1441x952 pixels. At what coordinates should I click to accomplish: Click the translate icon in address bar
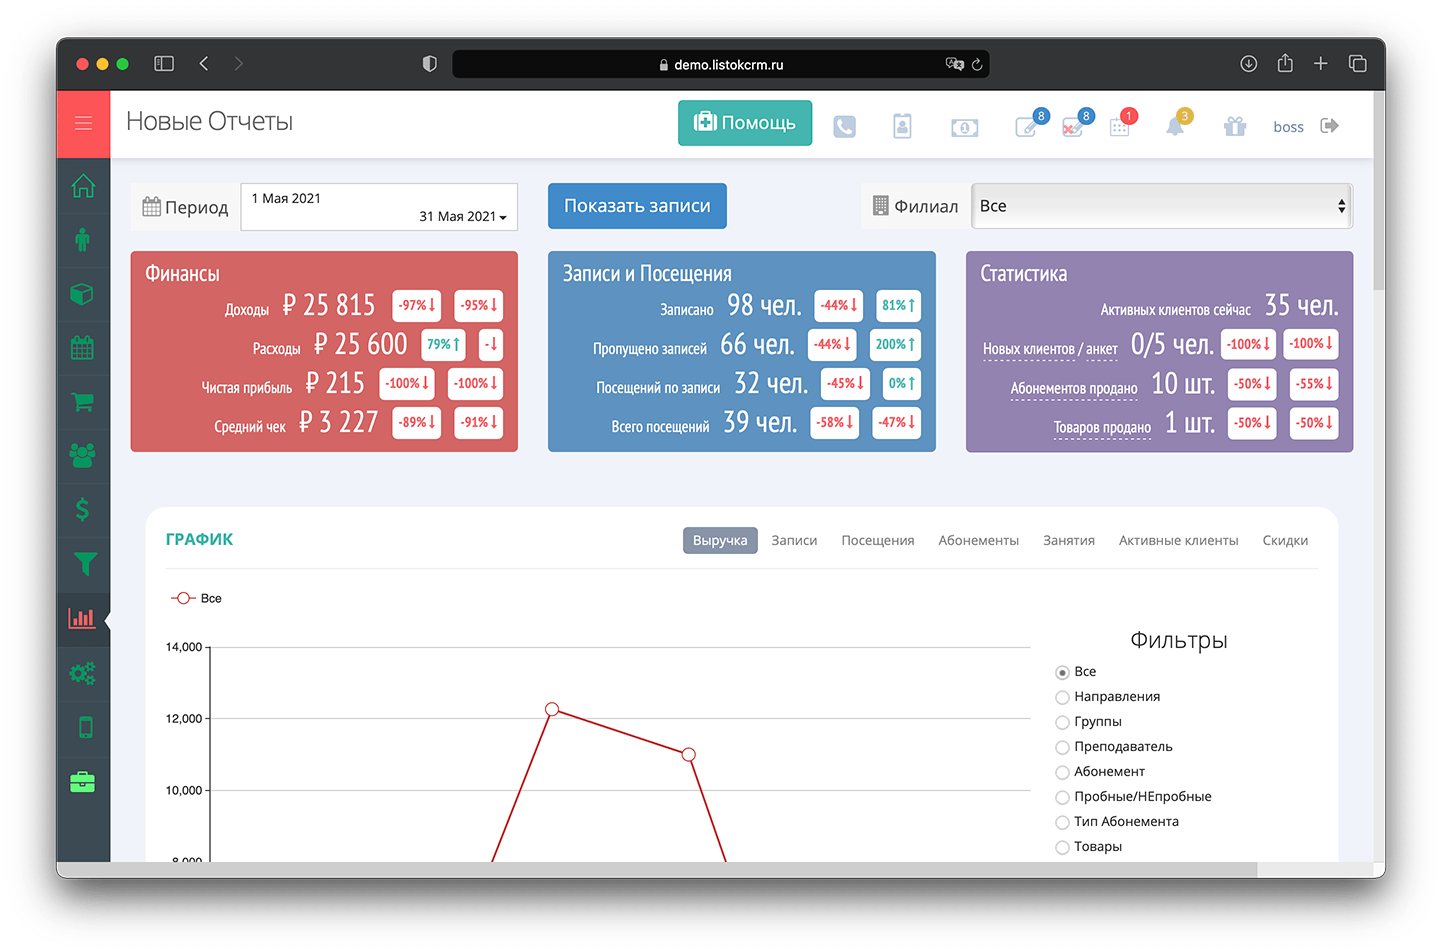click(x=954, y=64)
